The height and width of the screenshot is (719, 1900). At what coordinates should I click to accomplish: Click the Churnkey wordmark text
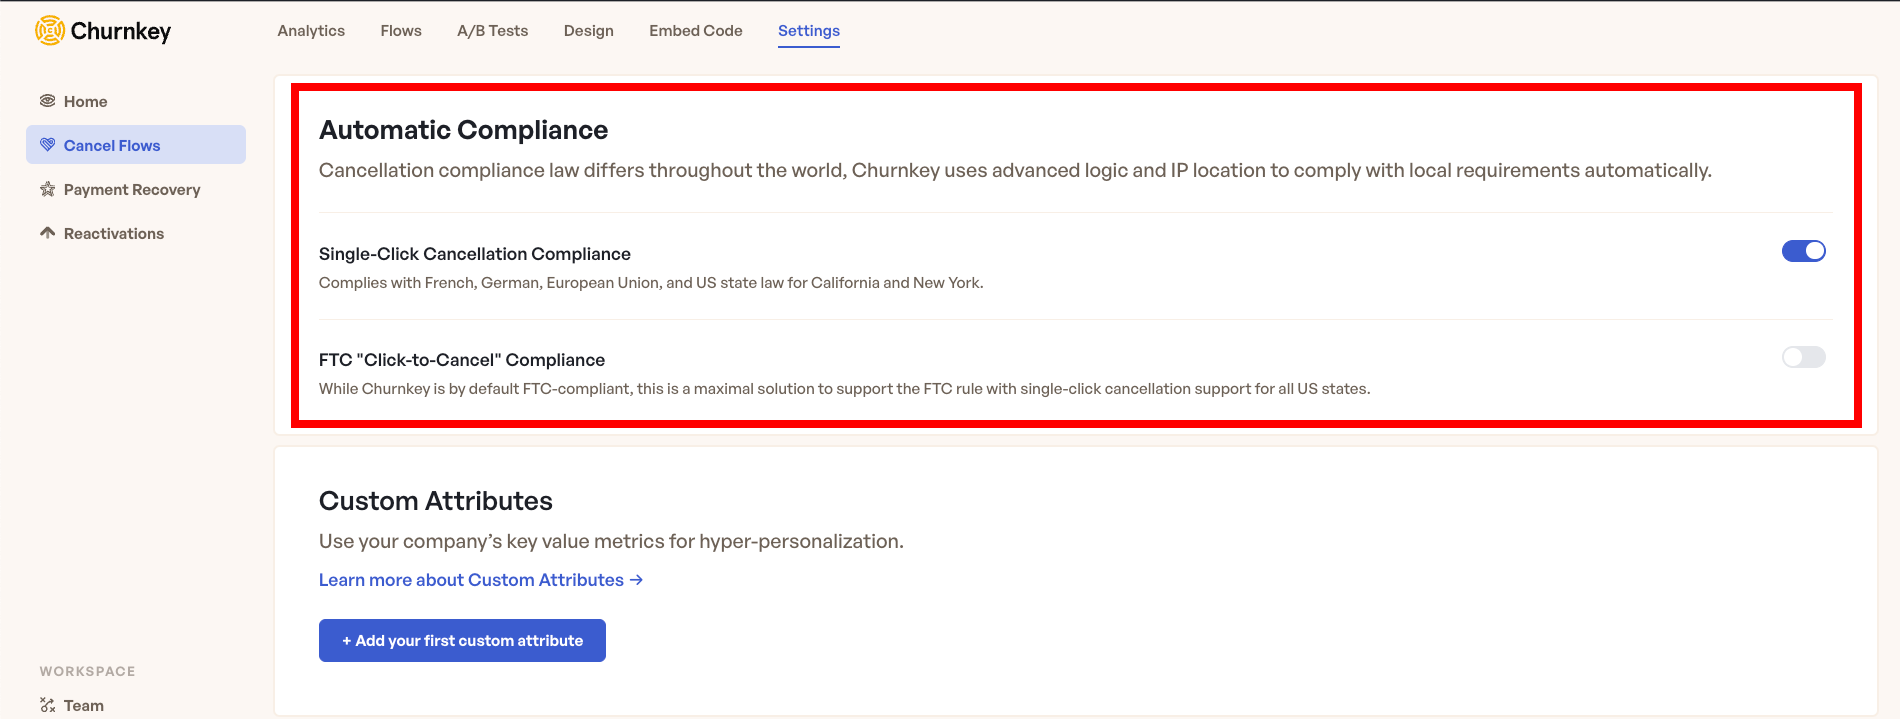[121, 31]
